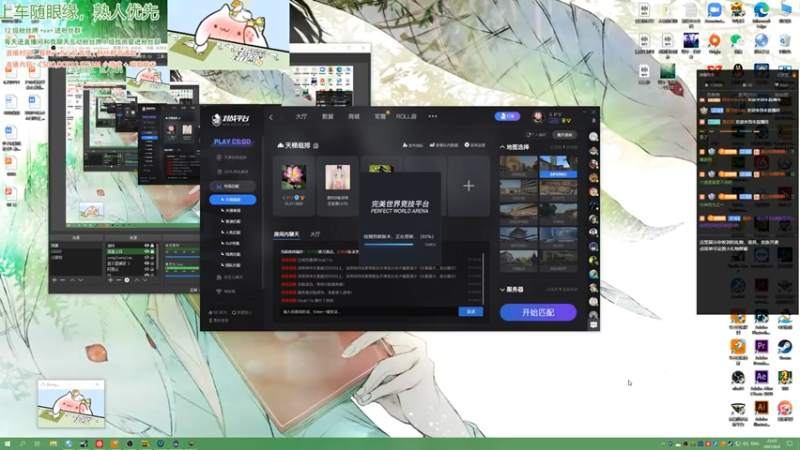Viewport: 800px width, 450px height.
Task: Click the blue send button beside chat input
Action: [471, 311]
